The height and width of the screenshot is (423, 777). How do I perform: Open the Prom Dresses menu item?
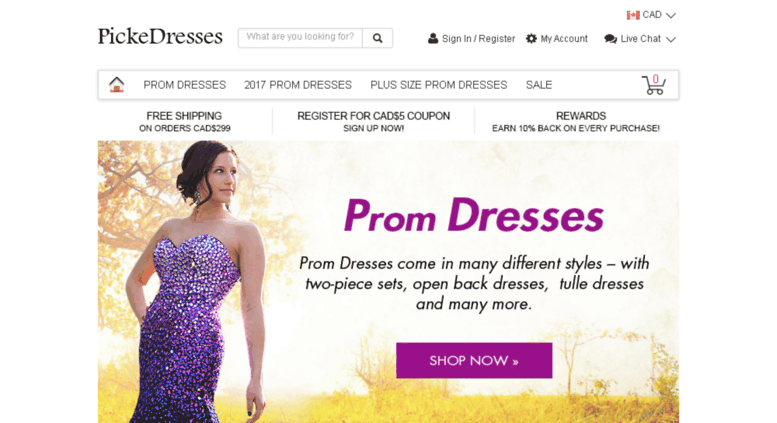[184, 85]
